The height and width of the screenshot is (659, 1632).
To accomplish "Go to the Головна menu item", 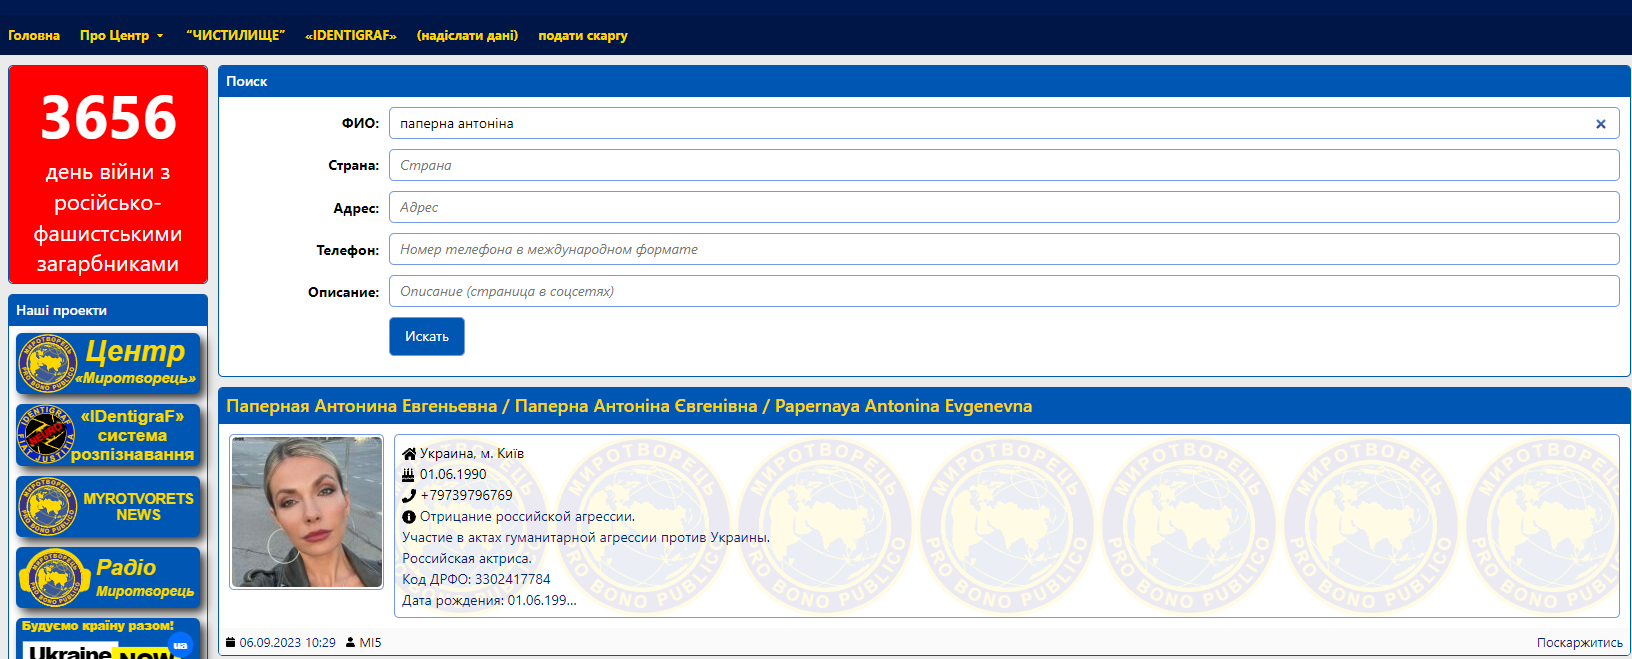I will point(34,36).
